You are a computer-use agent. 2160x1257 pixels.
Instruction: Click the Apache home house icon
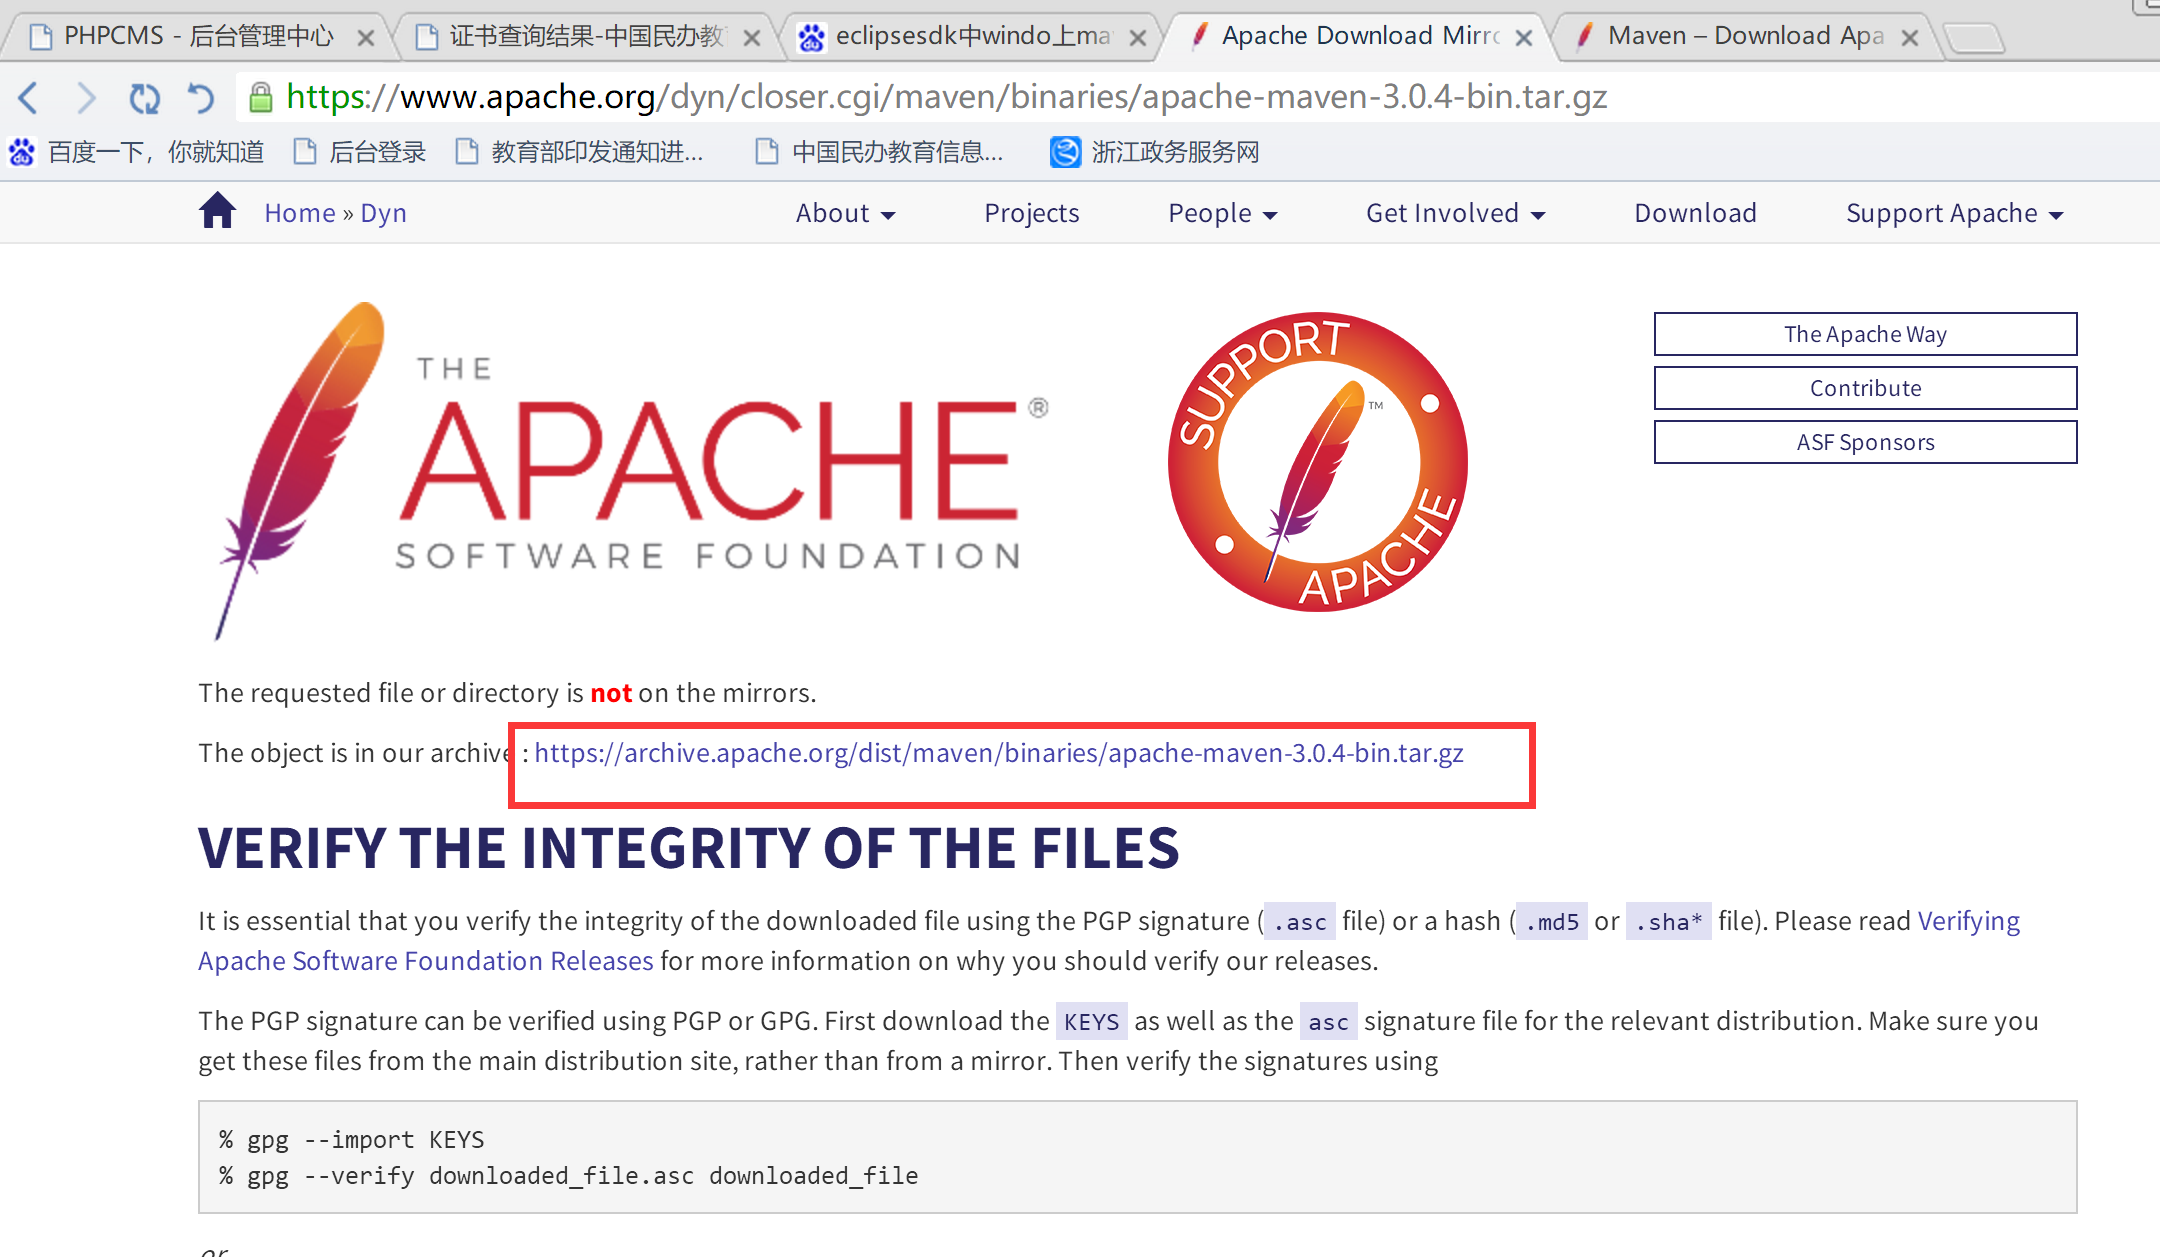(217, 212)
